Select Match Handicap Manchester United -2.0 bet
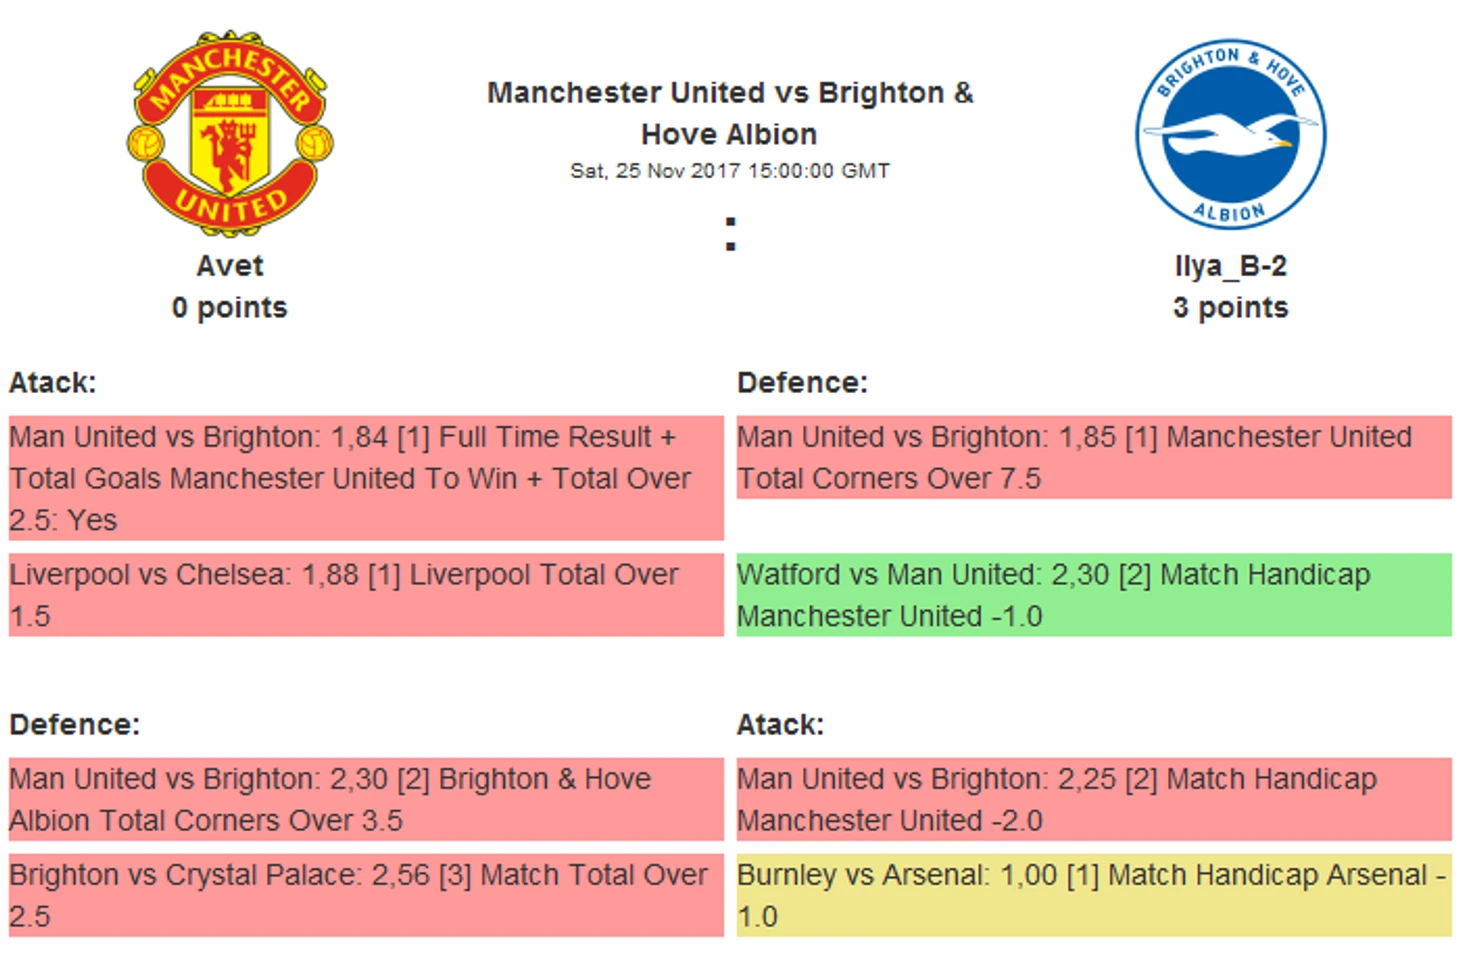The image size is (1460, 959). tap(1094, 799)
